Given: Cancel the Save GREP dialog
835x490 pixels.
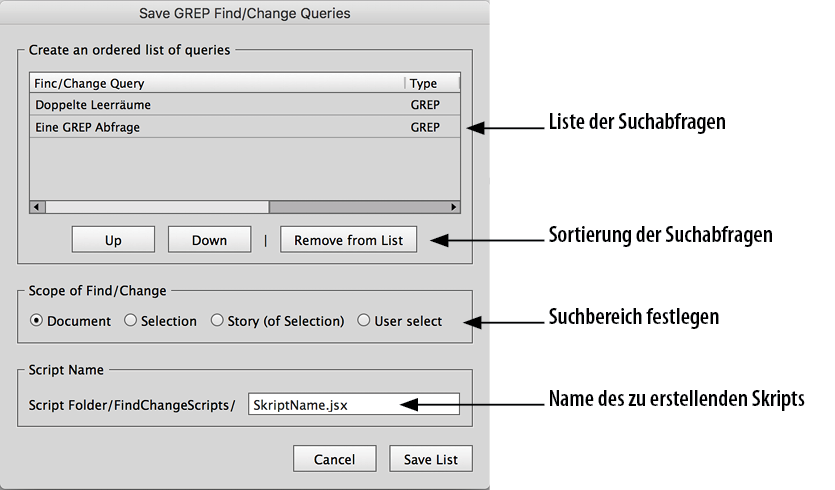Looking at the screenshot, I should tap(334, 459).
